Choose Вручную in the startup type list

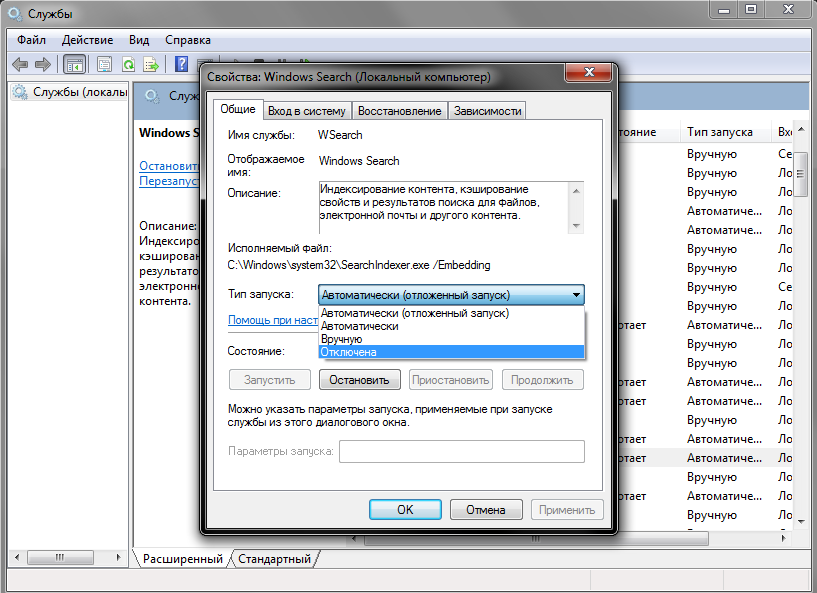click(x=451, y=339)
